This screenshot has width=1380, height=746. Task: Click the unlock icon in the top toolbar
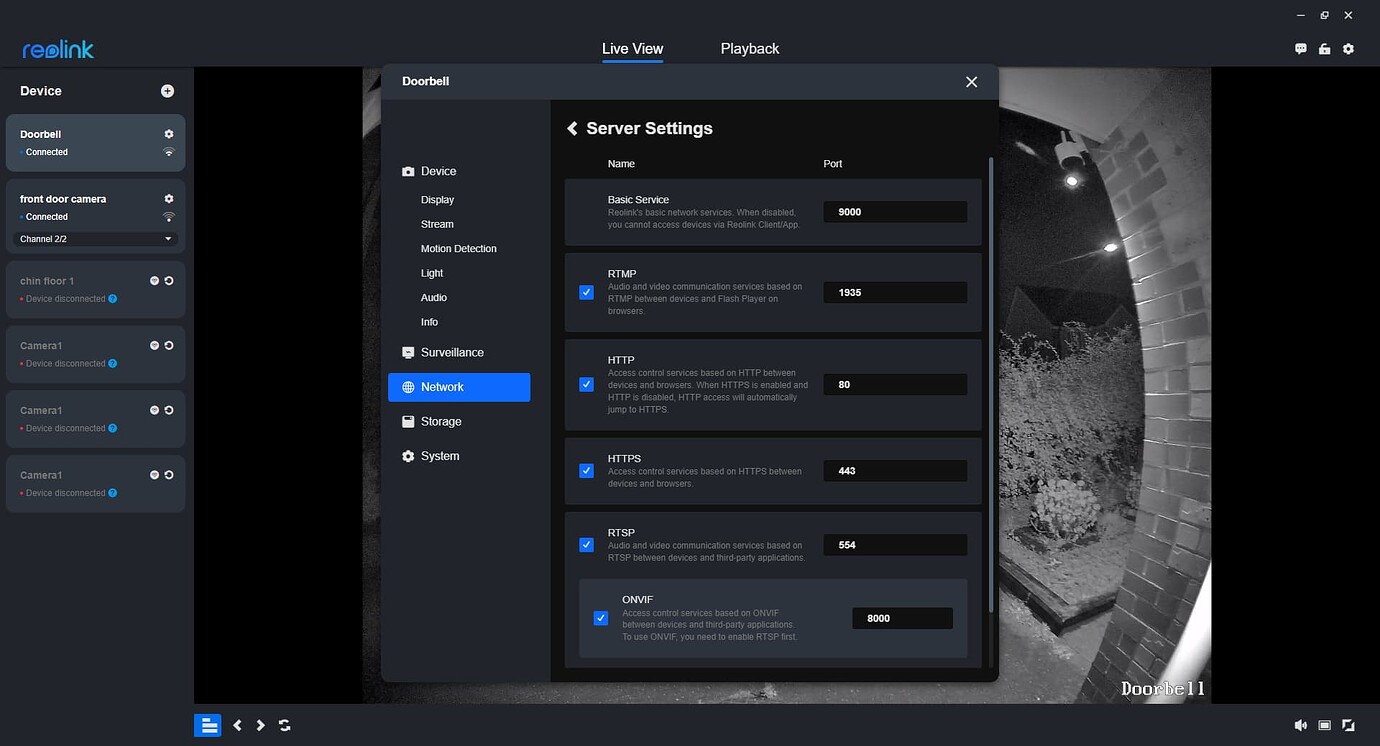pyautogui.click(x=1324, y=48)
